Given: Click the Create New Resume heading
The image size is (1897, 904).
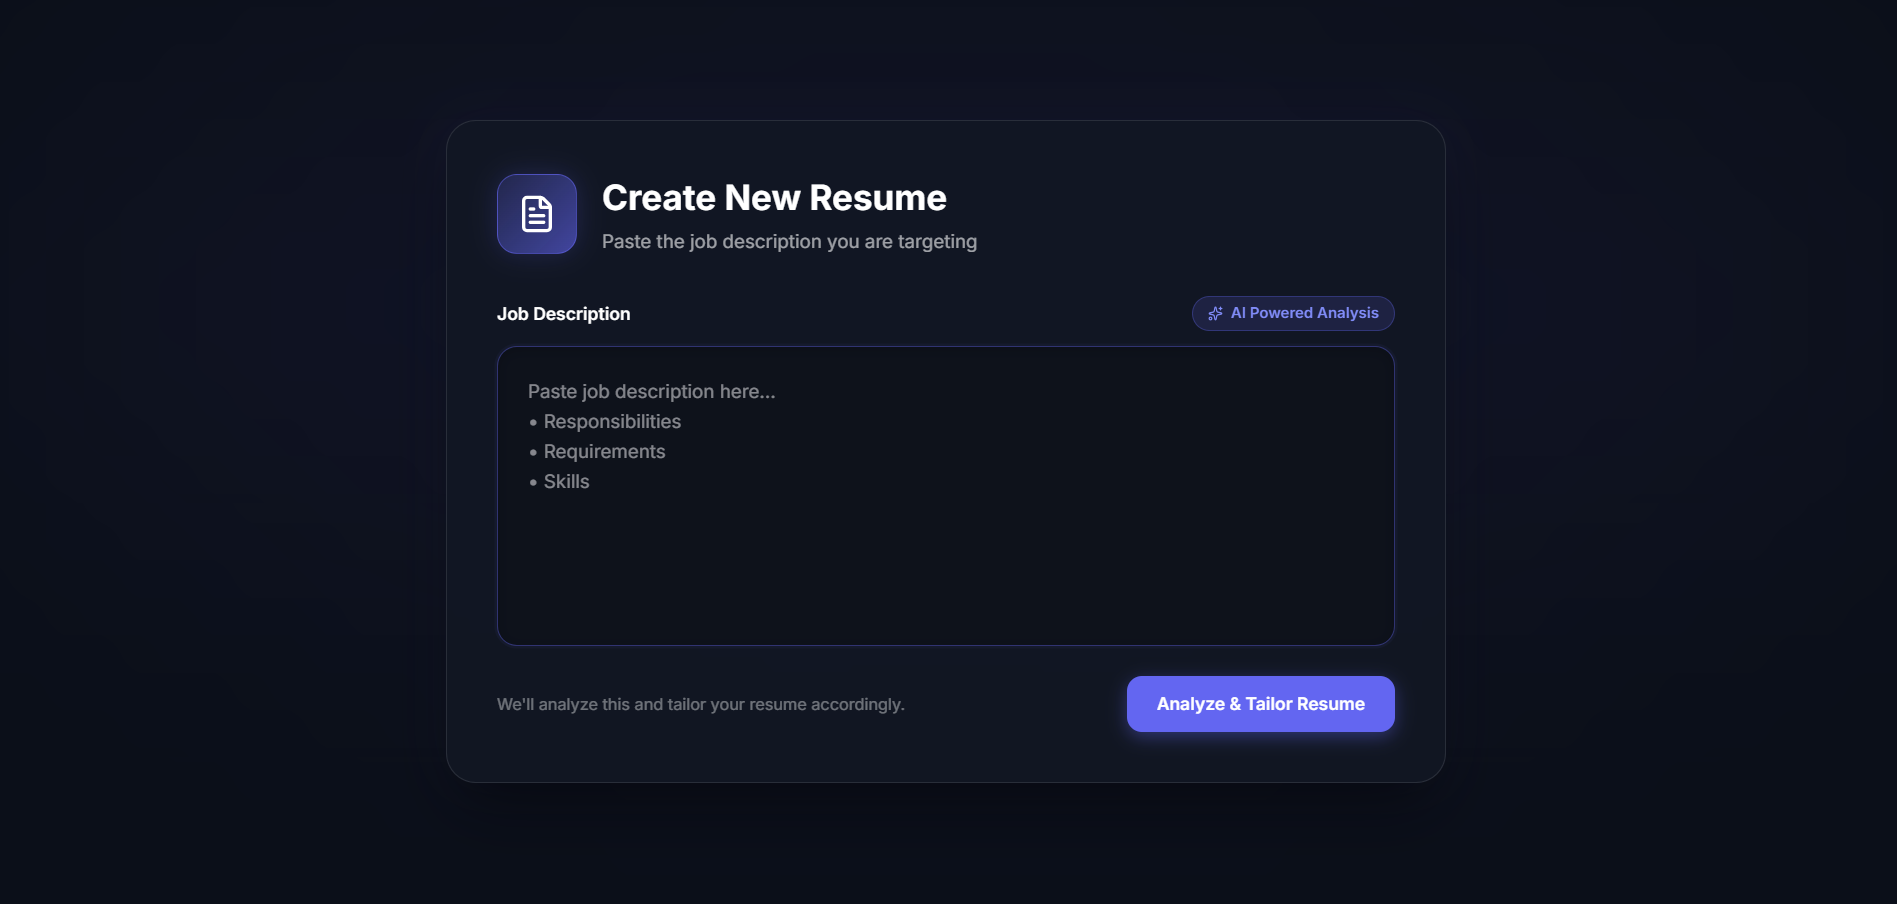Looking at the screenshot, I should pos(773,198).
